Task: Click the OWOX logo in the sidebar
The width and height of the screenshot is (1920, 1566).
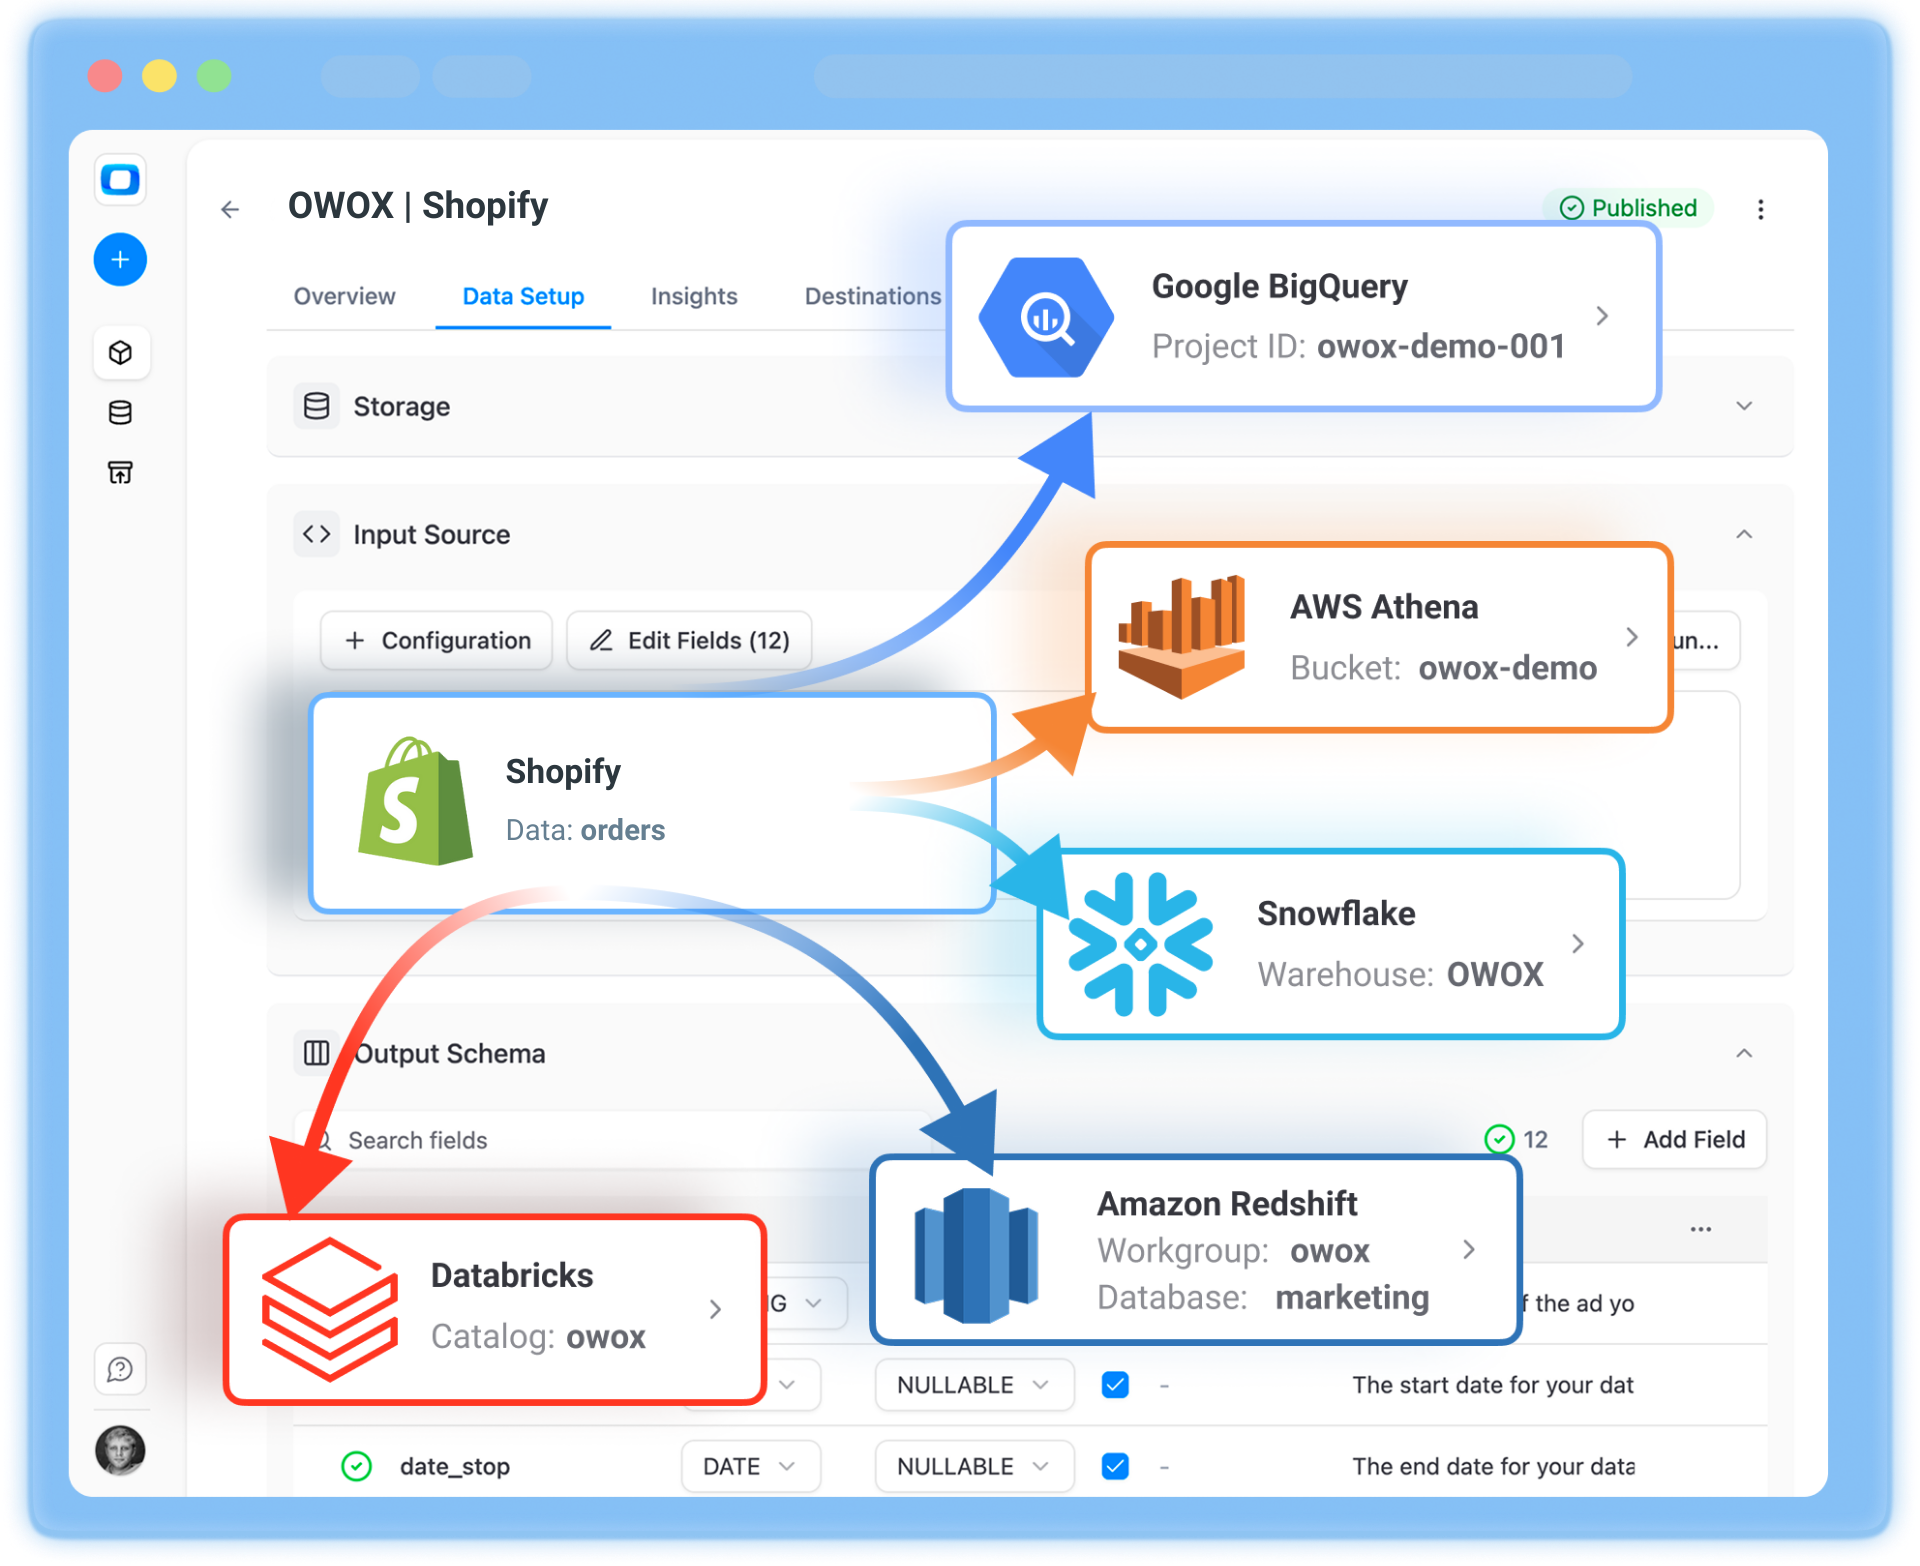Action: pyautogui.click(x=120, y=180)
